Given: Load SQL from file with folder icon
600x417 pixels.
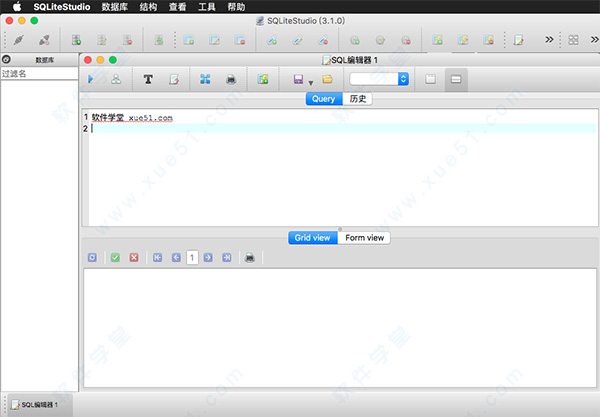Looking at the screenshot, I should pos(327,79).
